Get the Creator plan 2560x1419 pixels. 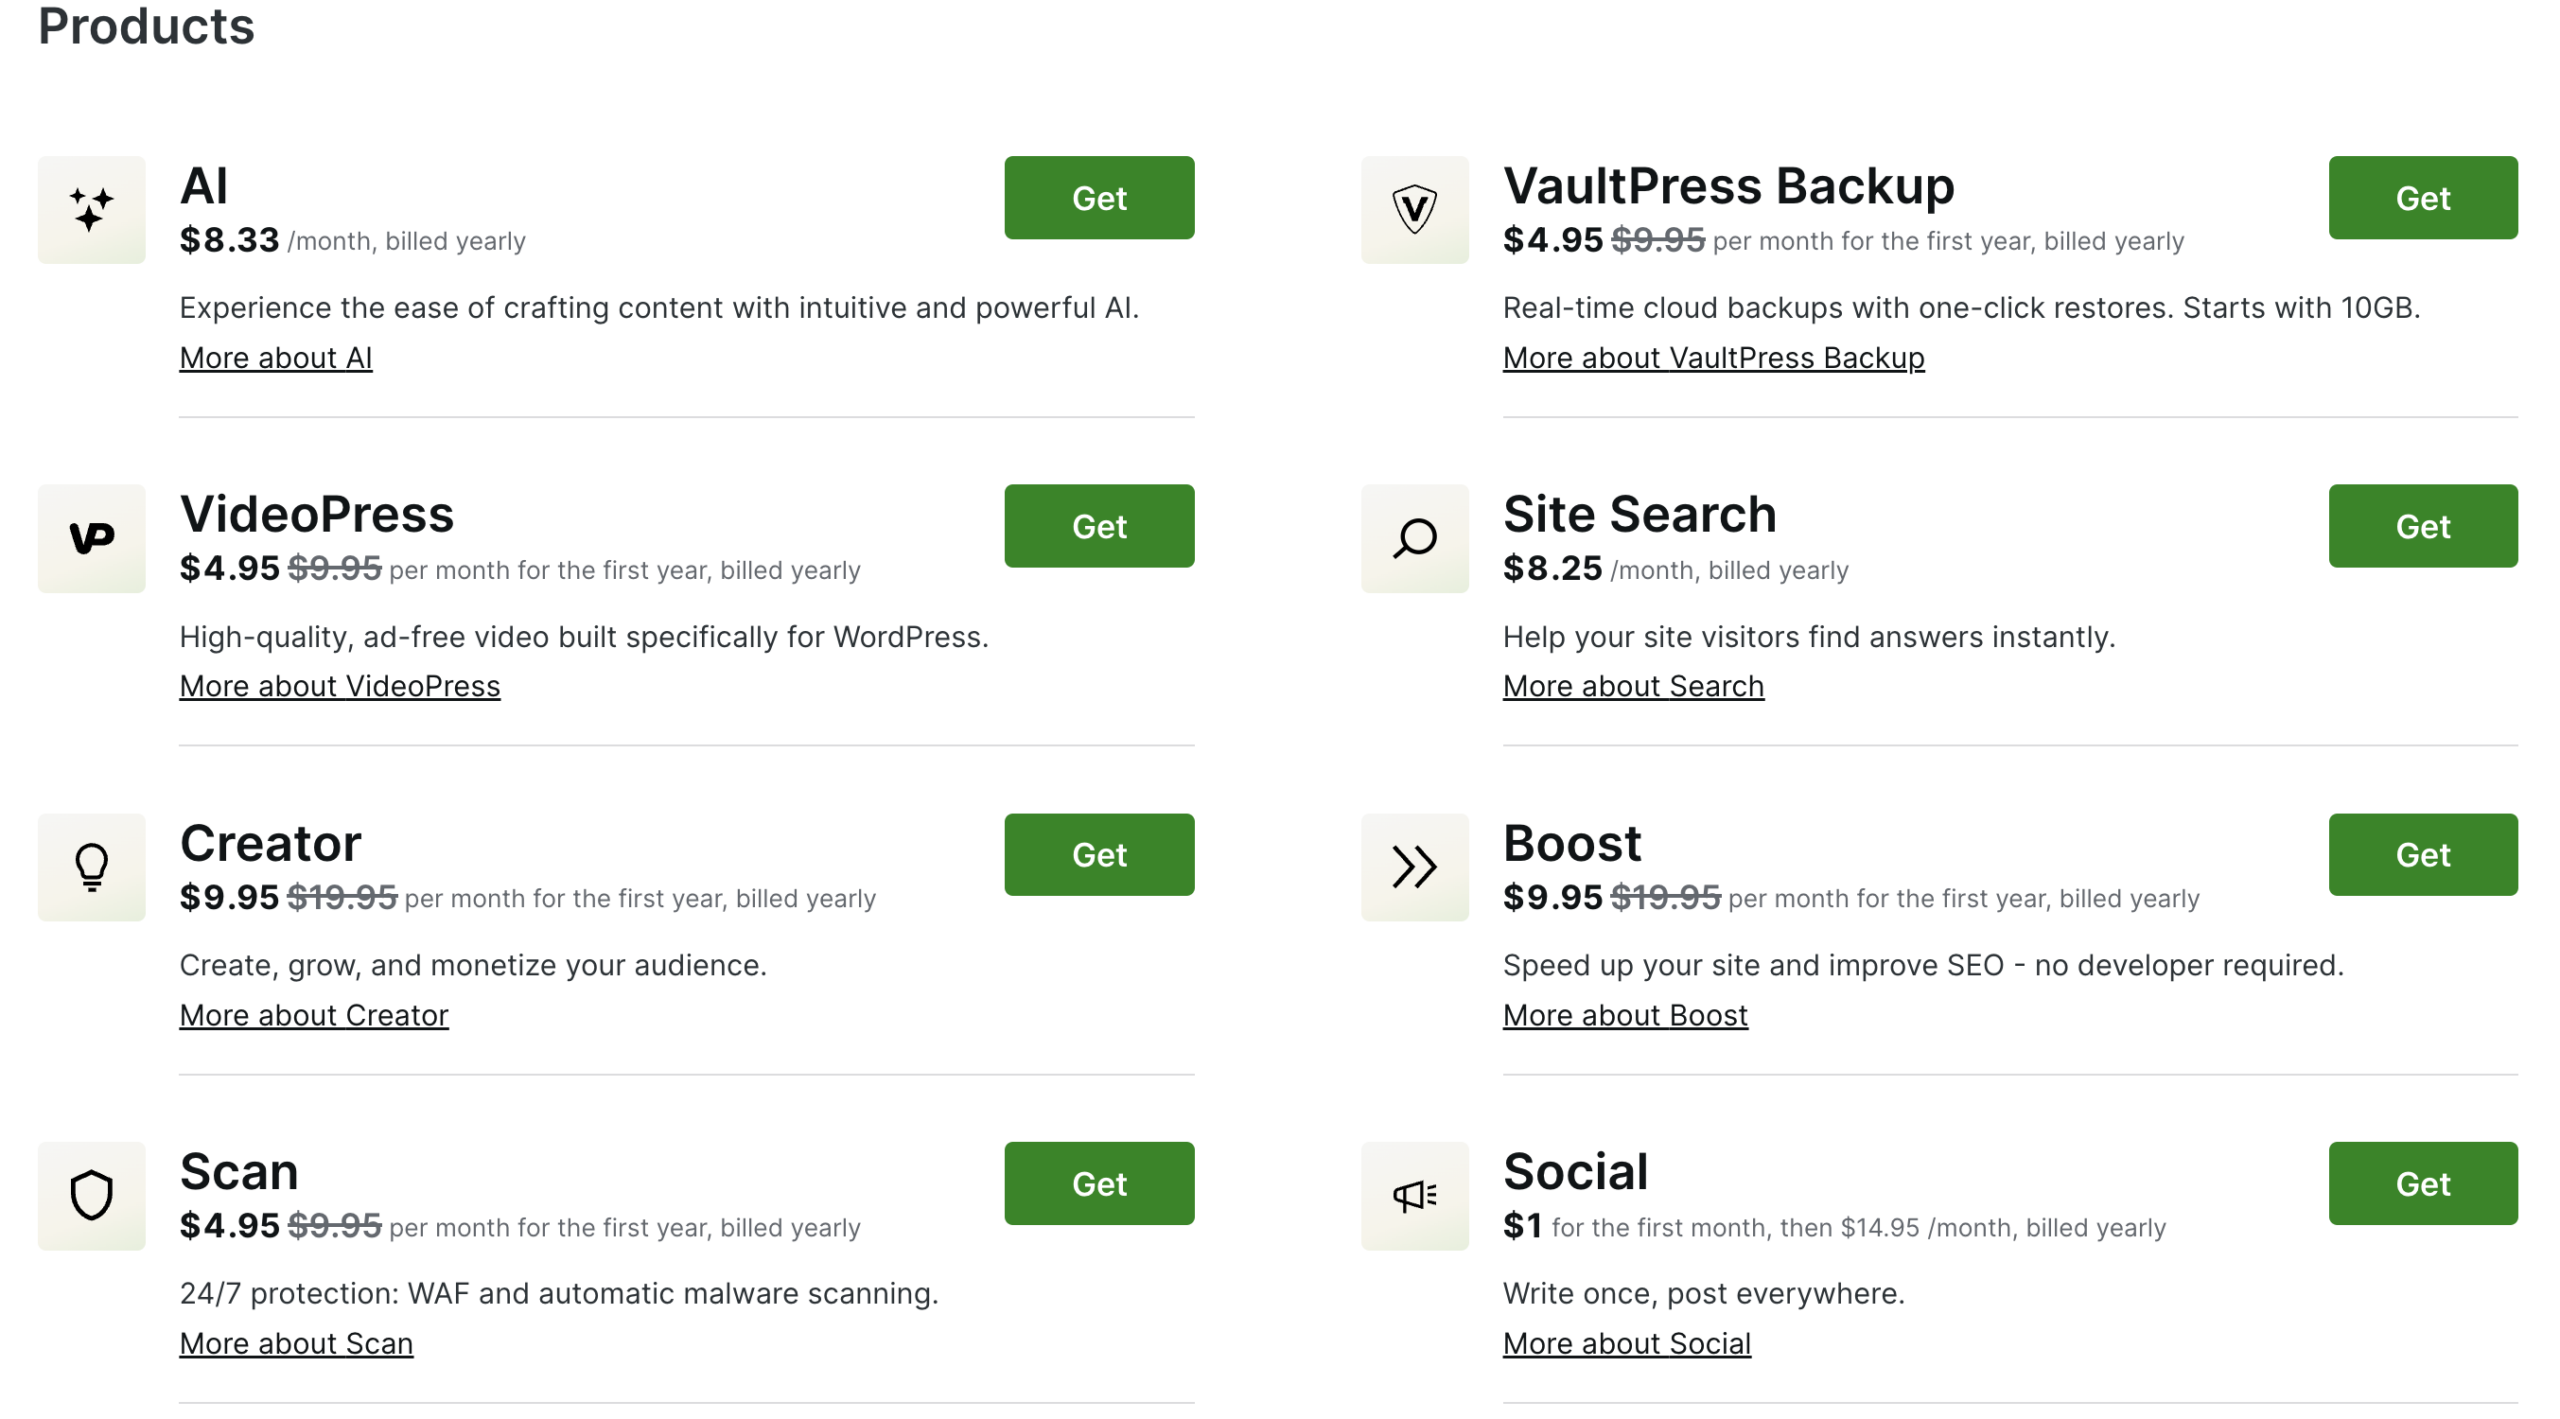(x=1098, y=854)
